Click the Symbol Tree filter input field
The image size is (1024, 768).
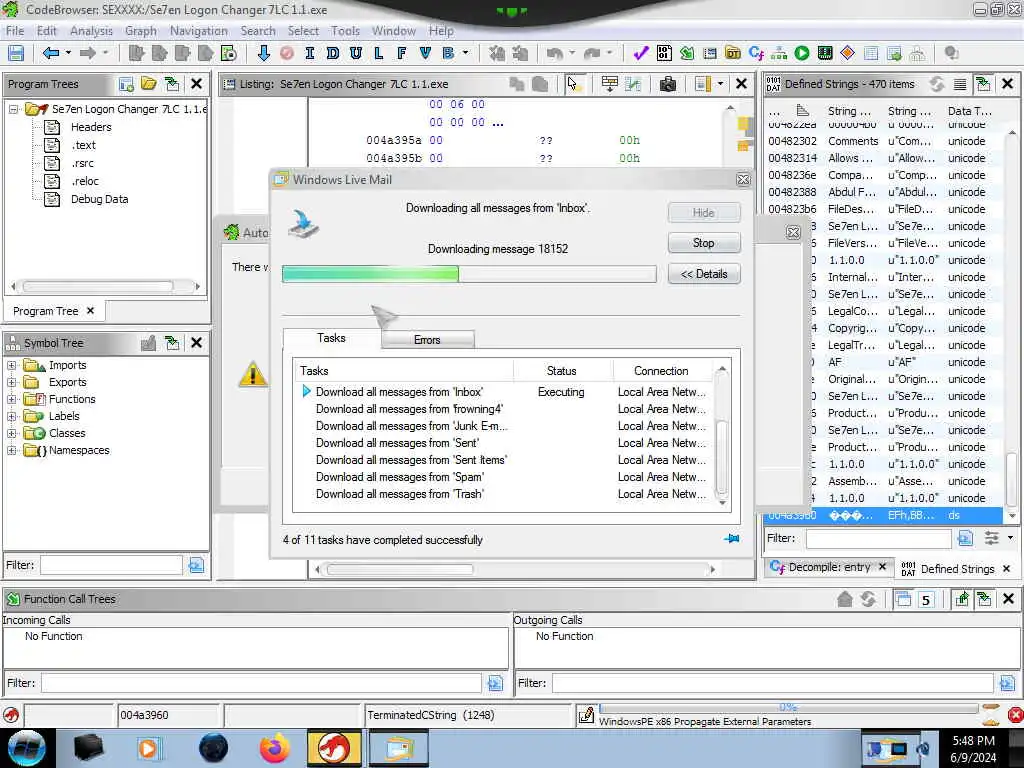coord(111,566)
